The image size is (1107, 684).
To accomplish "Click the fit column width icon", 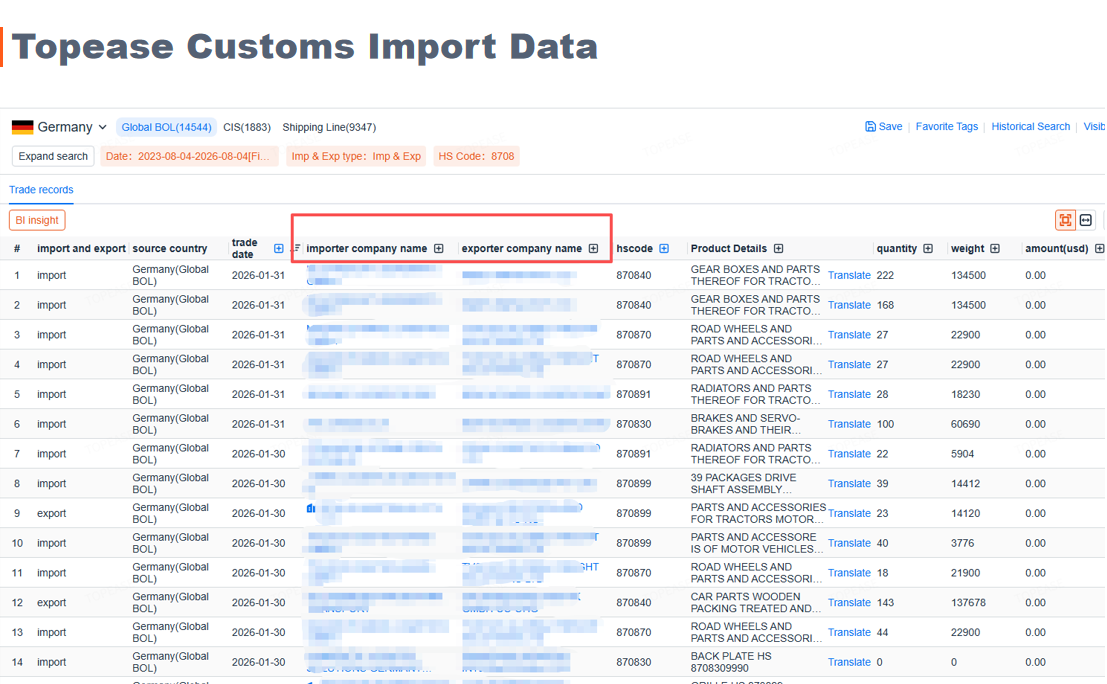I will (x=1087, y=220).
